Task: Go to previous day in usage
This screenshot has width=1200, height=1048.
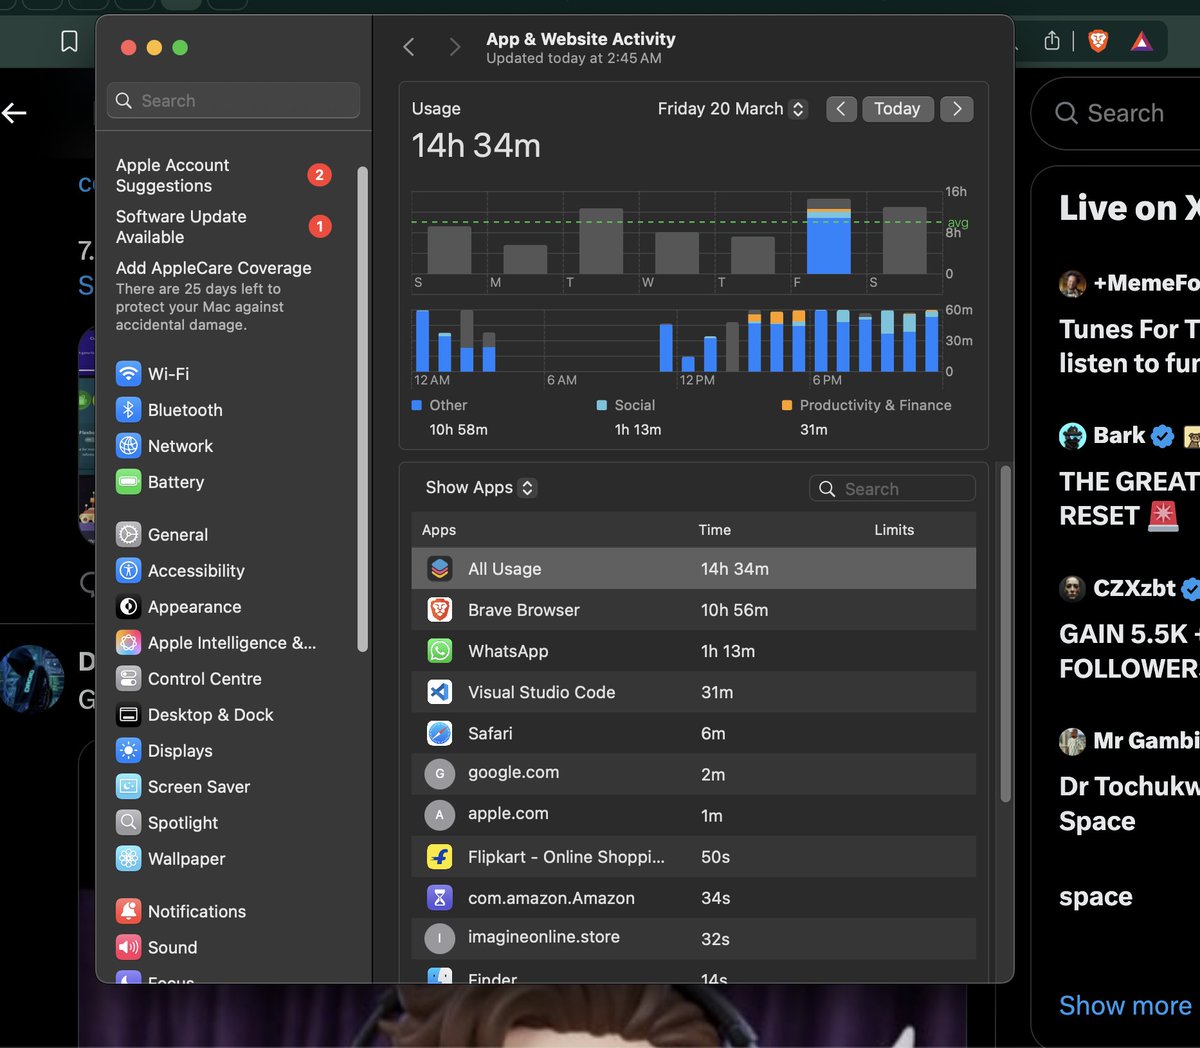Action: [x=841, y=109]
